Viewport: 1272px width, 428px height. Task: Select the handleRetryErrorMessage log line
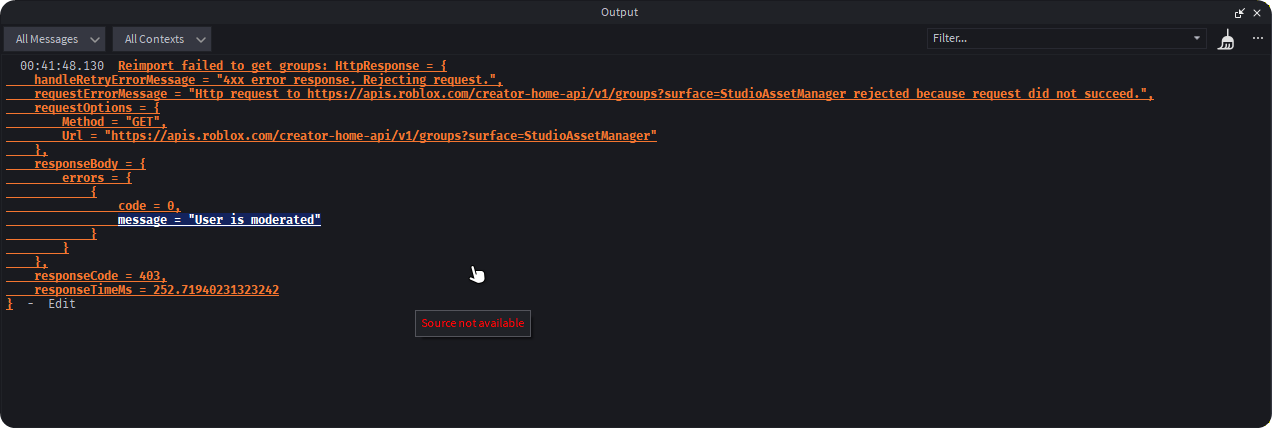(x=268, y=79)
